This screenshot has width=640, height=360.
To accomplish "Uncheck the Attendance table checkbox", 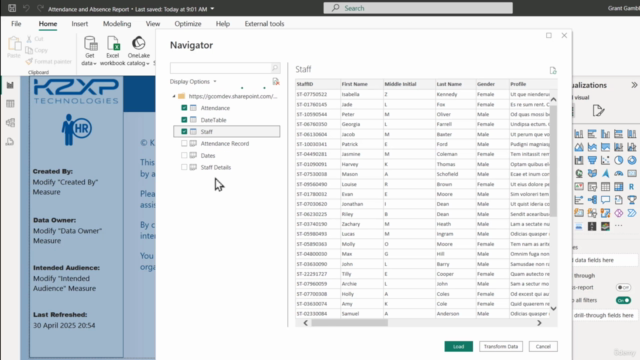I will point(184,108).
